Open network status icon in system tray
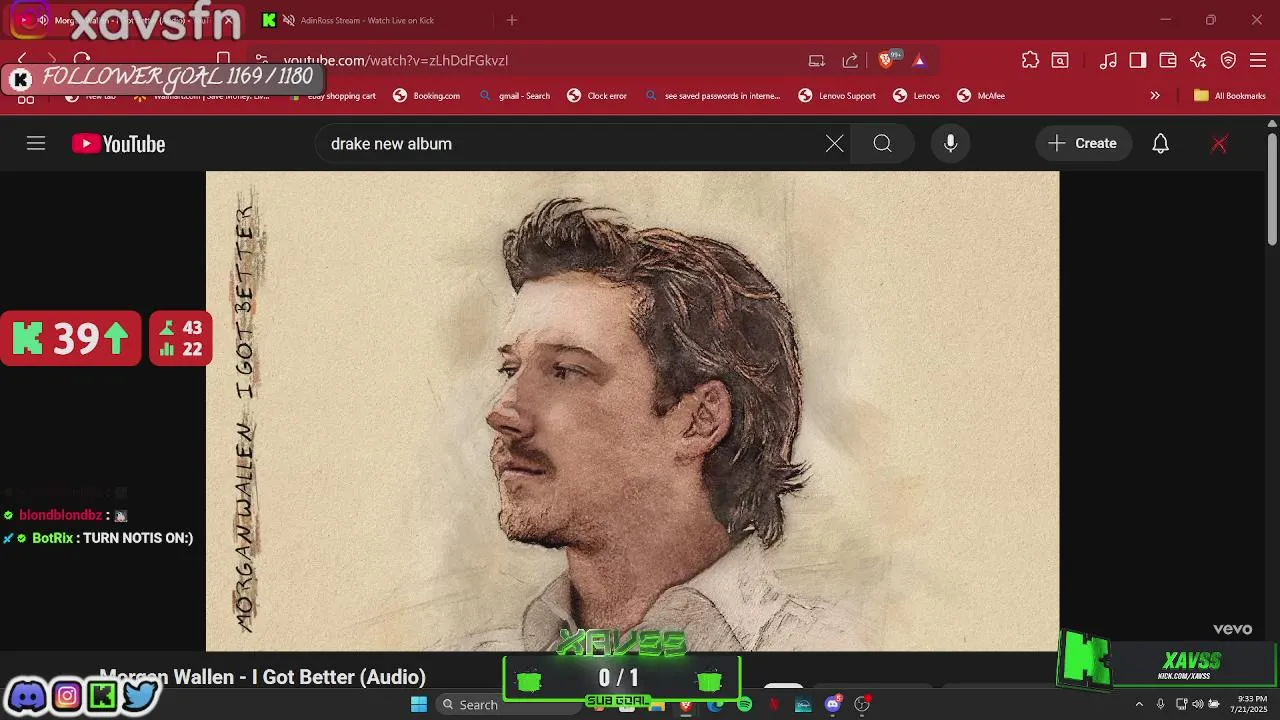1280x720 pixels. coord(1180,705)
